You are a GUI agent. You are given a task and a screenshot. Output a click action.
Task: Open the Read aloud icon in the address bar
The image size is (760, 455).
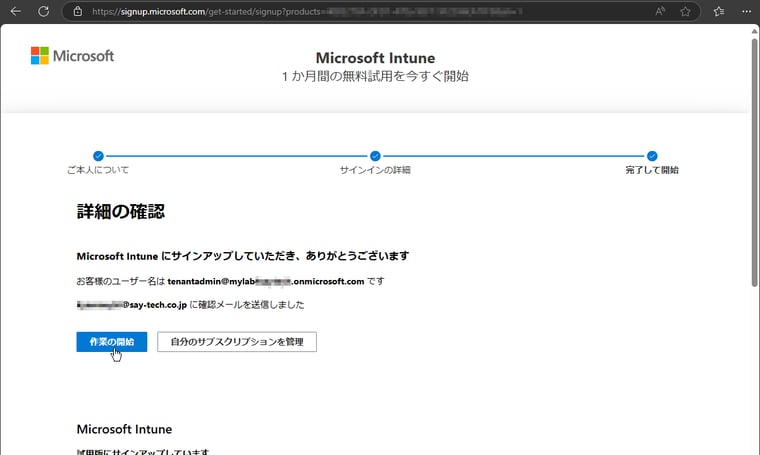click(660, 11)
